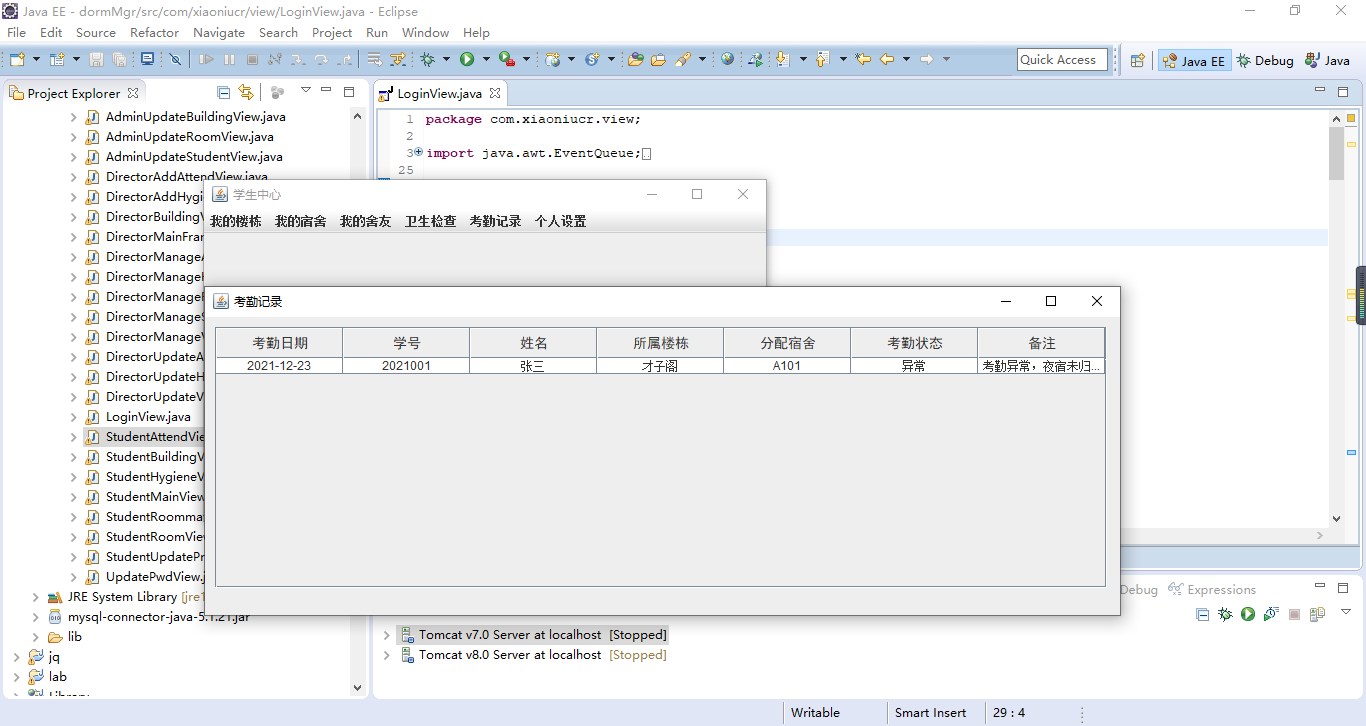The width and height of the screenshot is (1366, 726).
Task: Click in the Quick Access search field
Action: tap(1062, 60)
